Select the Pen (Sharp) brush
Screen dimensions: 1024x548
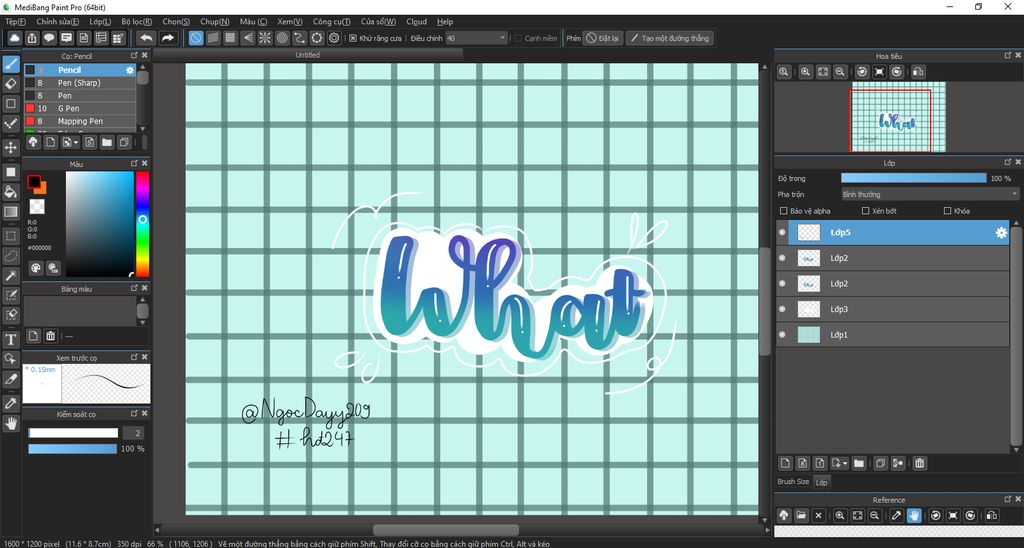point(80,83)
